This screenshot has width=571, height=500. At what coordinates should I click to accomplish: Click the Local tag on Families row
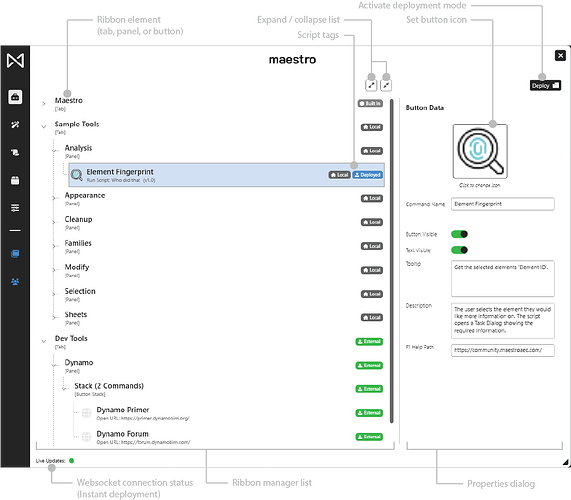coord(372,247)
